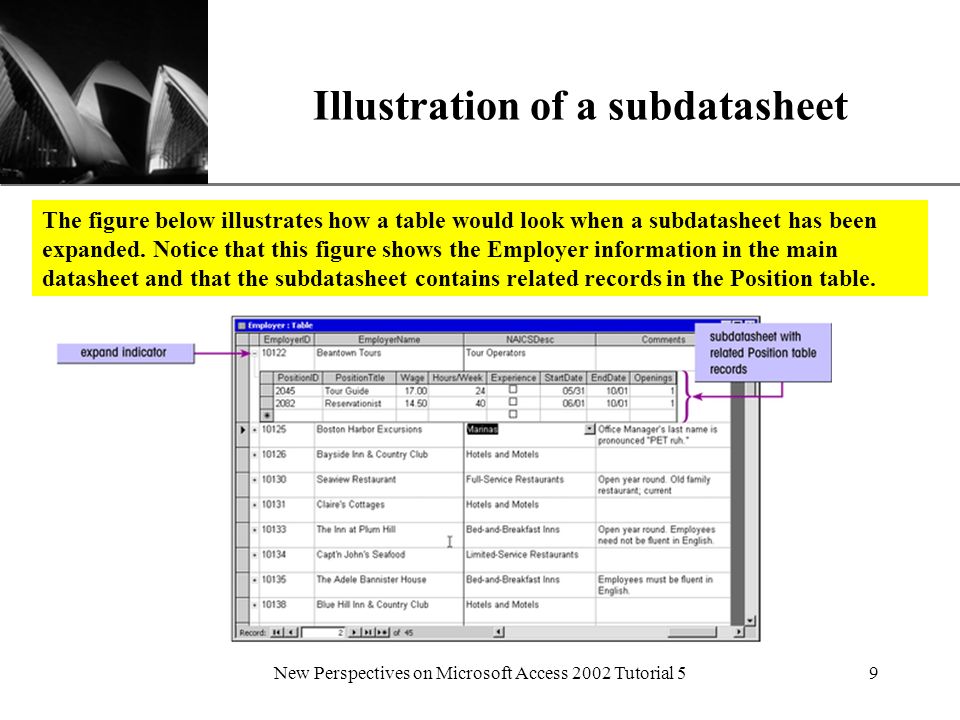This screenshot has height=720, width=960.
Task: Click vertical scrollbar down arrow
Action: (751, 621)
